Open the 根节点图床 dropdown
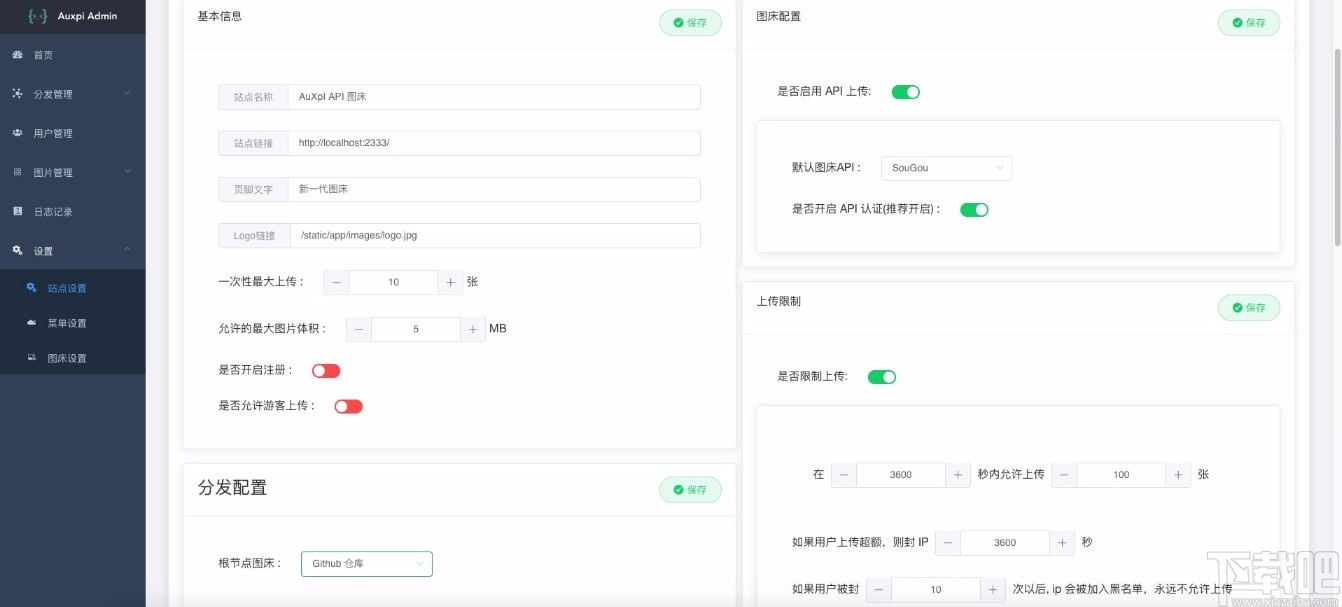 point(366,563)
